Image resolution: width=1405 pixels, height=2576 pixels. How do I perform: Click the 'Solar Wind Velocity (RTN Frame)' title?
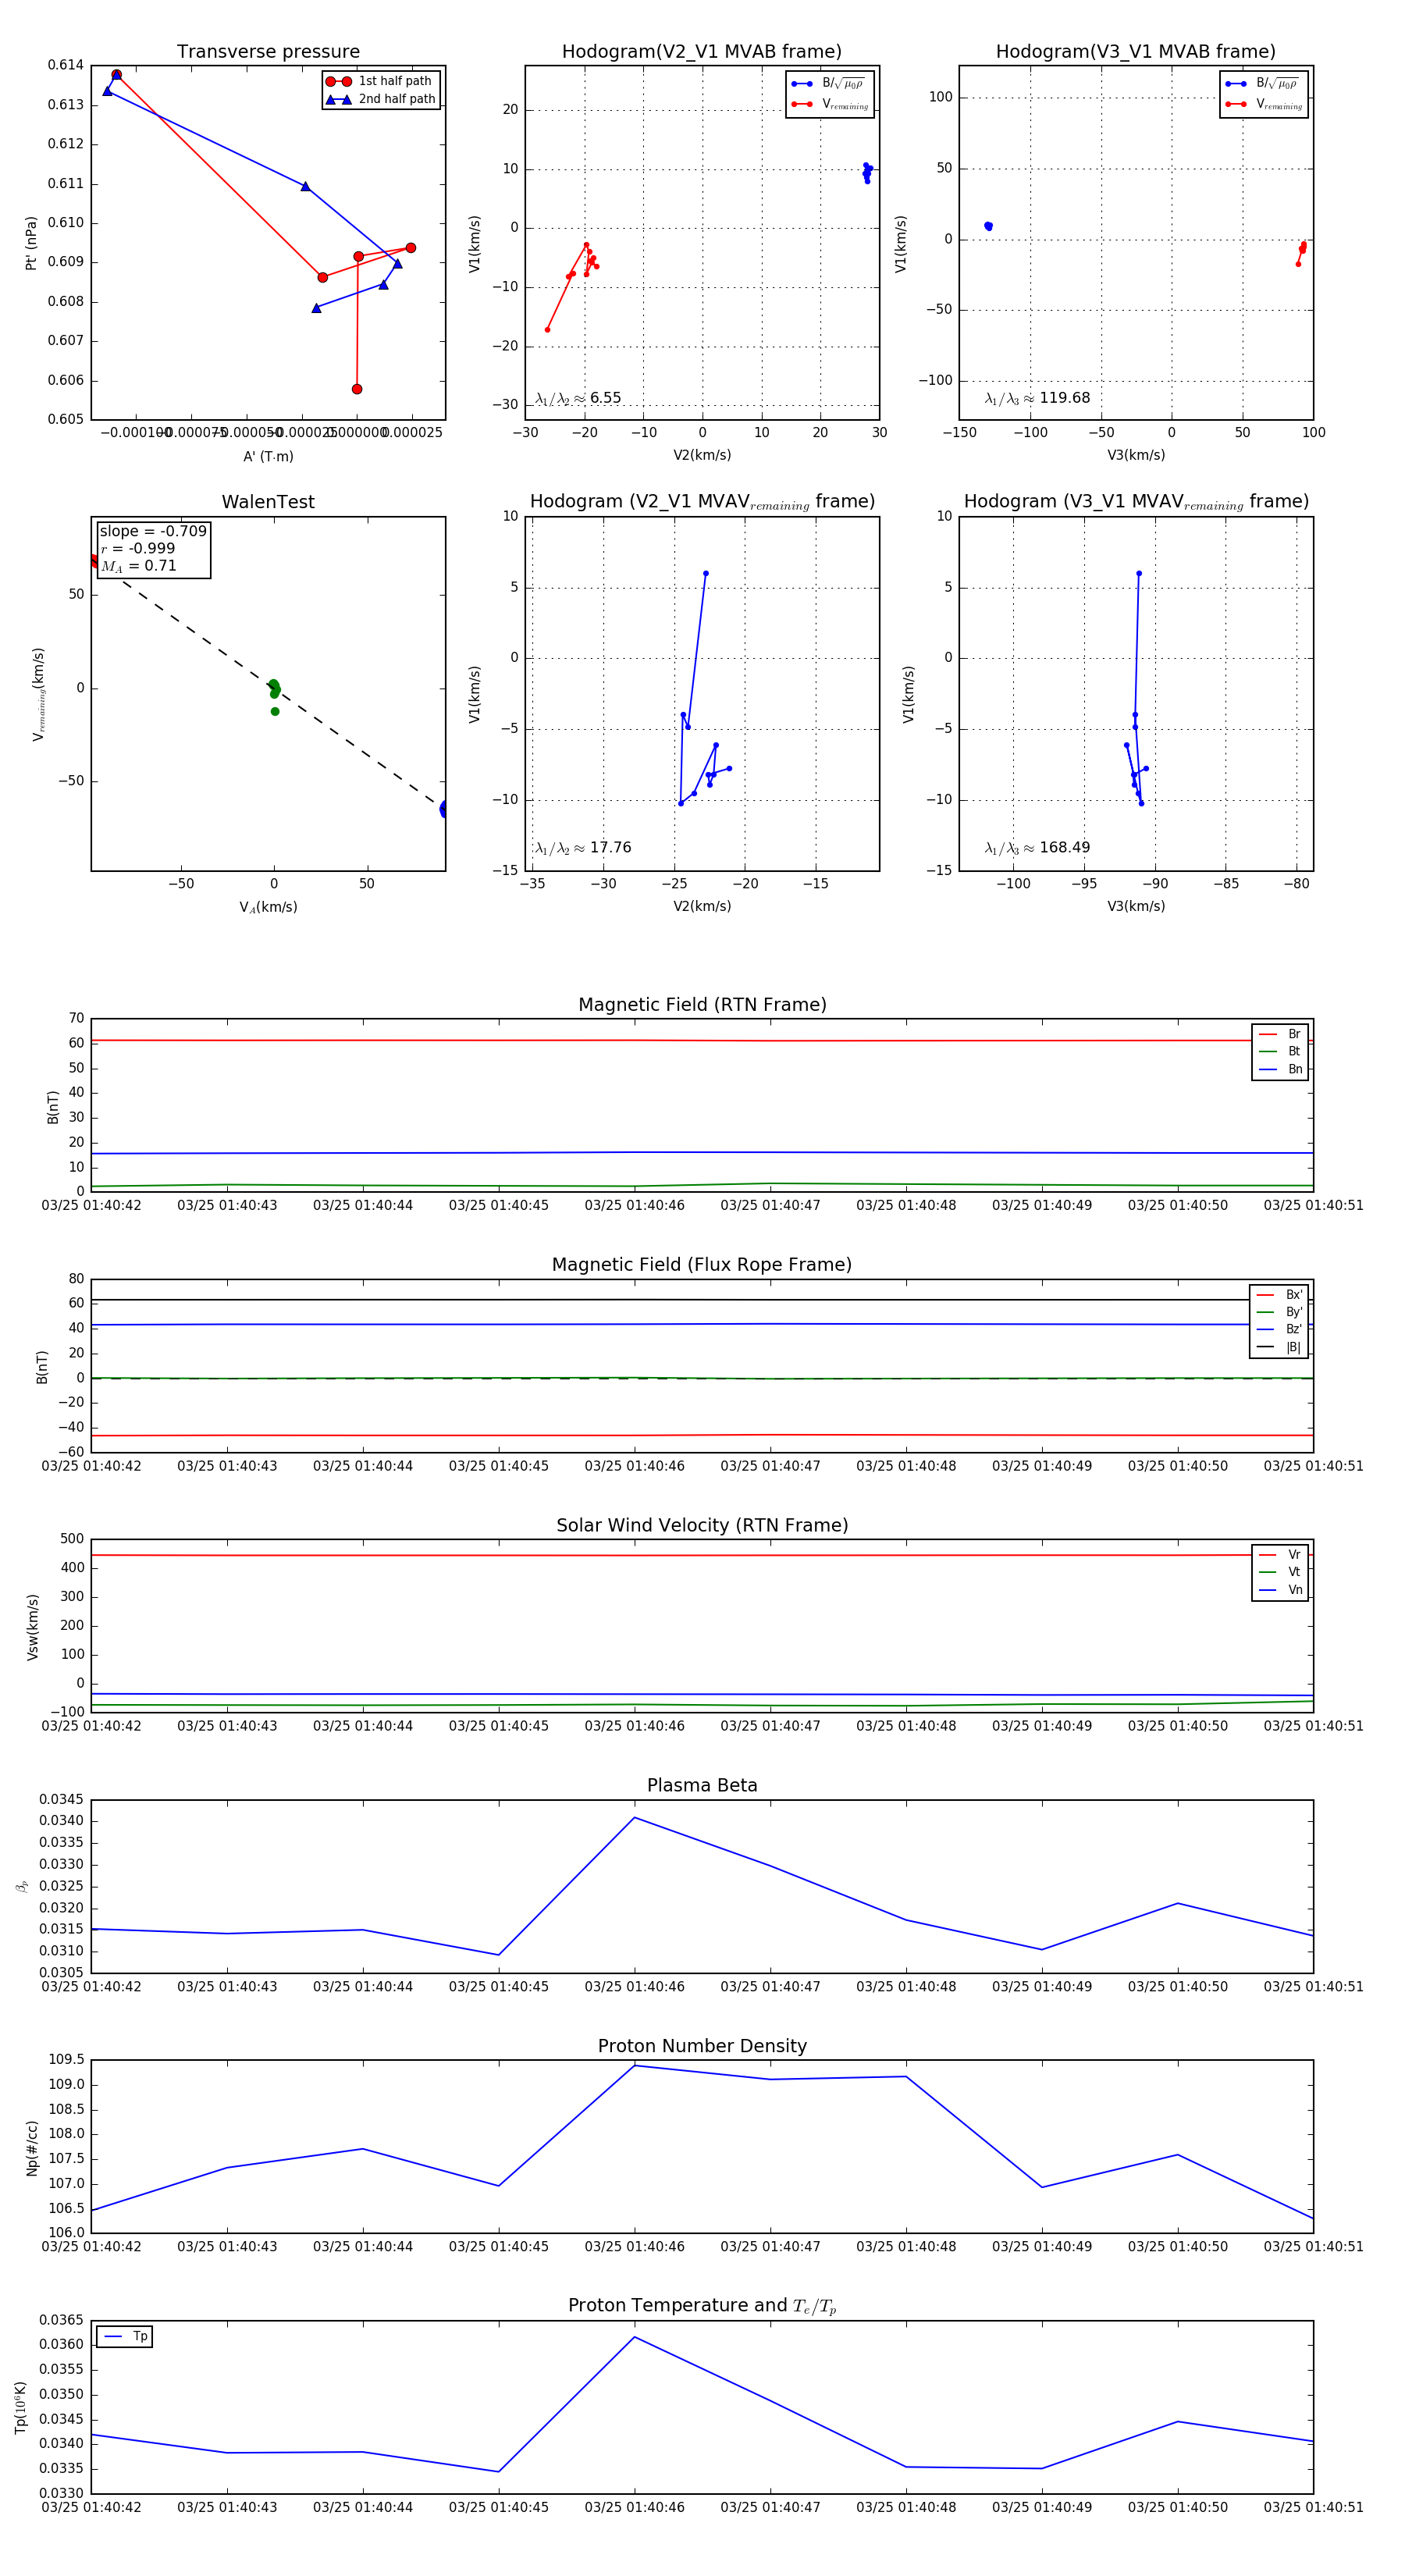coord(702,1525)
